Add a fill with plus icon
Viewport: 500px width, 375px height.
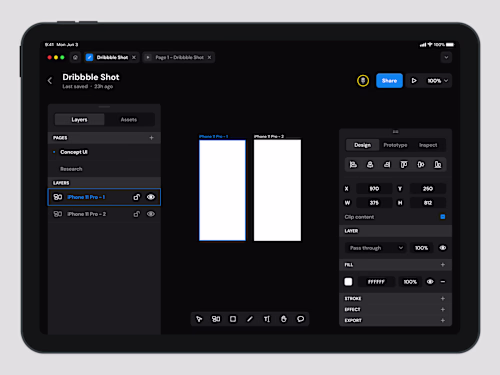443,265
